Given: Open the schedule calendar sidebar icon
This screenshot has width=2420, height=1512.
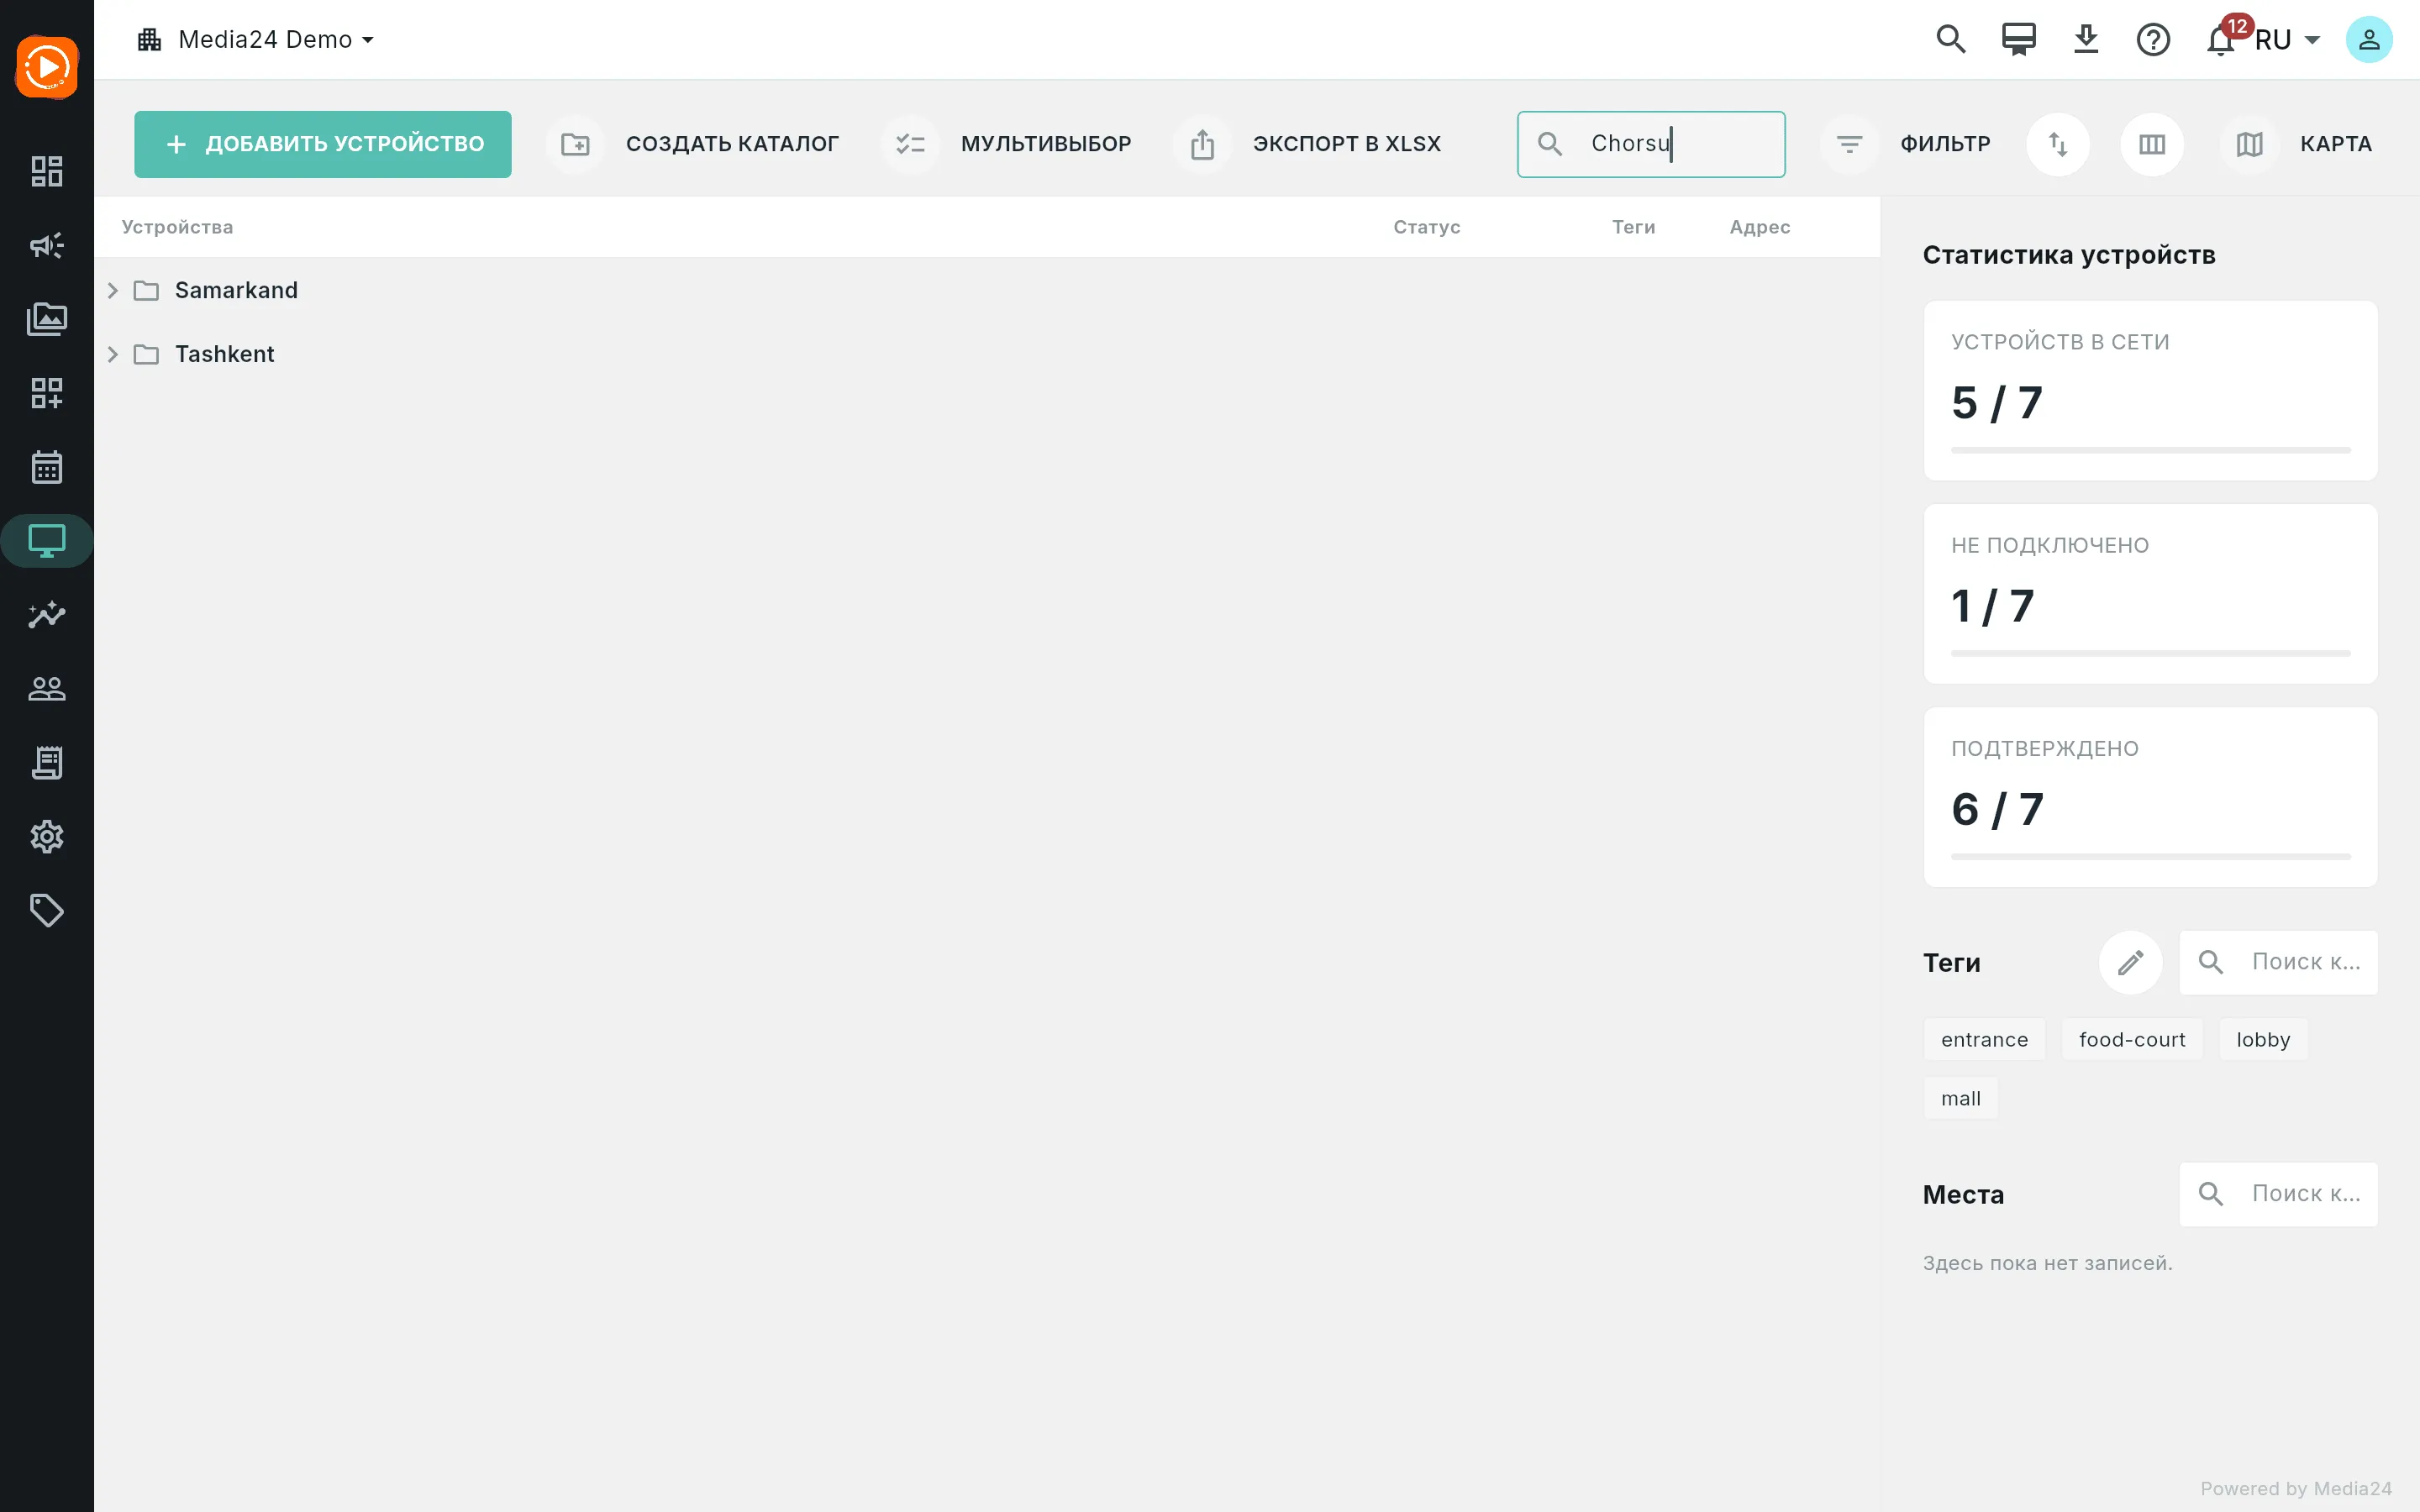Looking at the screenshot, I should (47, 467).
